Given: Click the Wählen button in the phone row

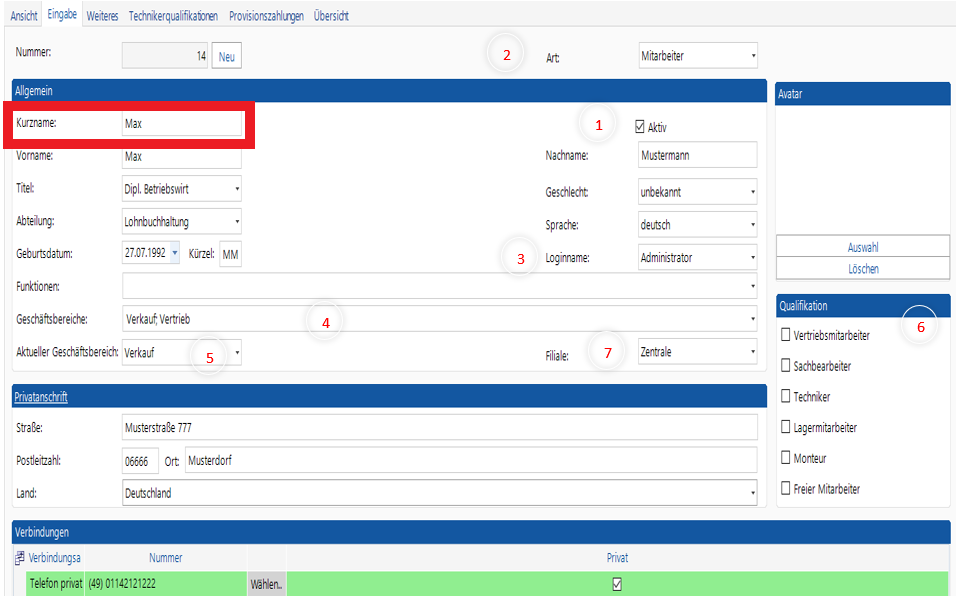Looking at the screenshot, I should [266, 584].
